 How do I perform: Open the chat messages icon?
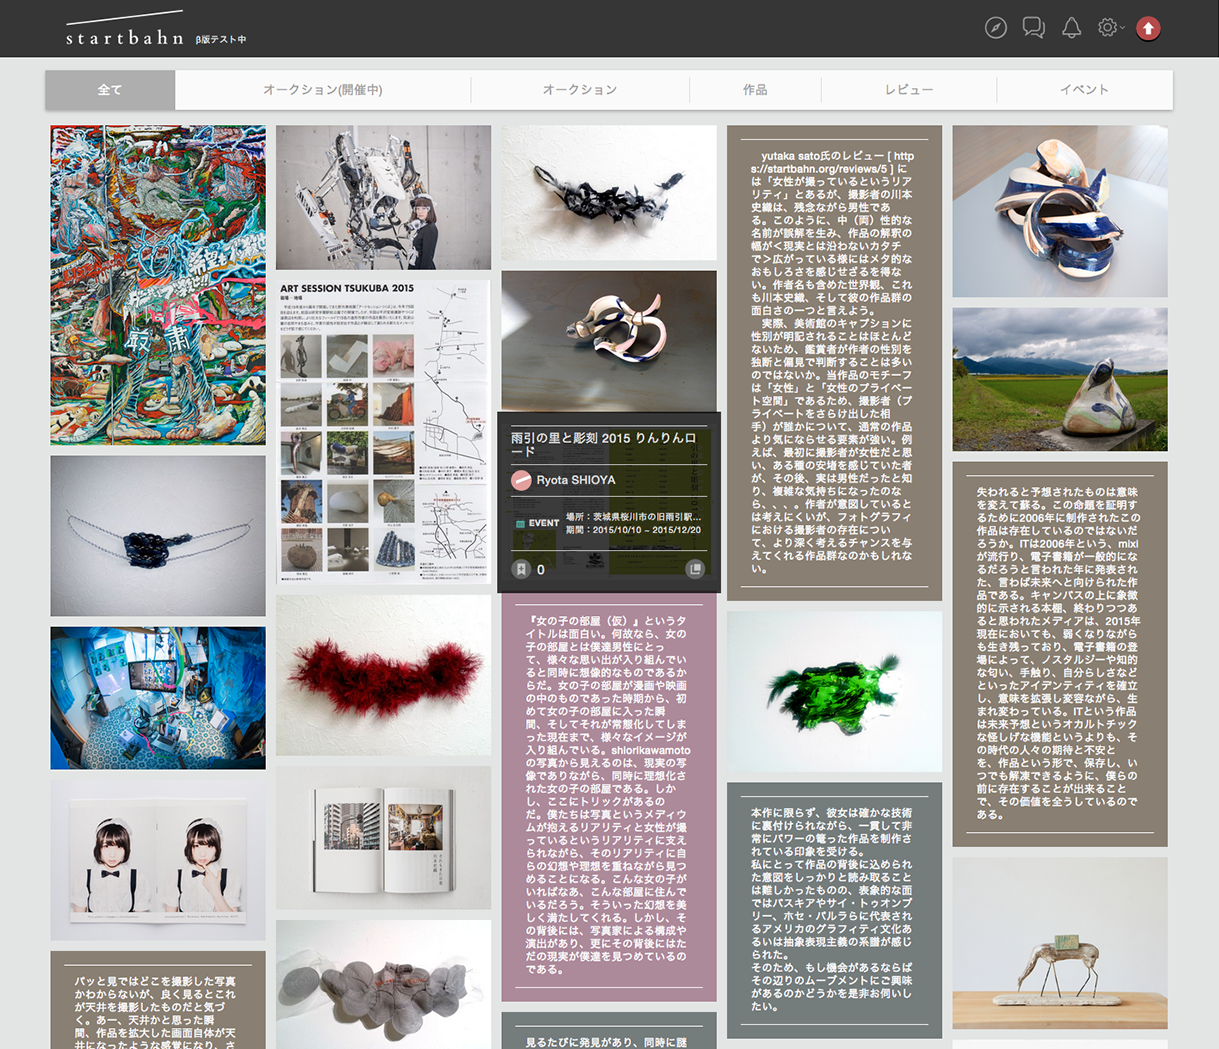[1033, 28]
